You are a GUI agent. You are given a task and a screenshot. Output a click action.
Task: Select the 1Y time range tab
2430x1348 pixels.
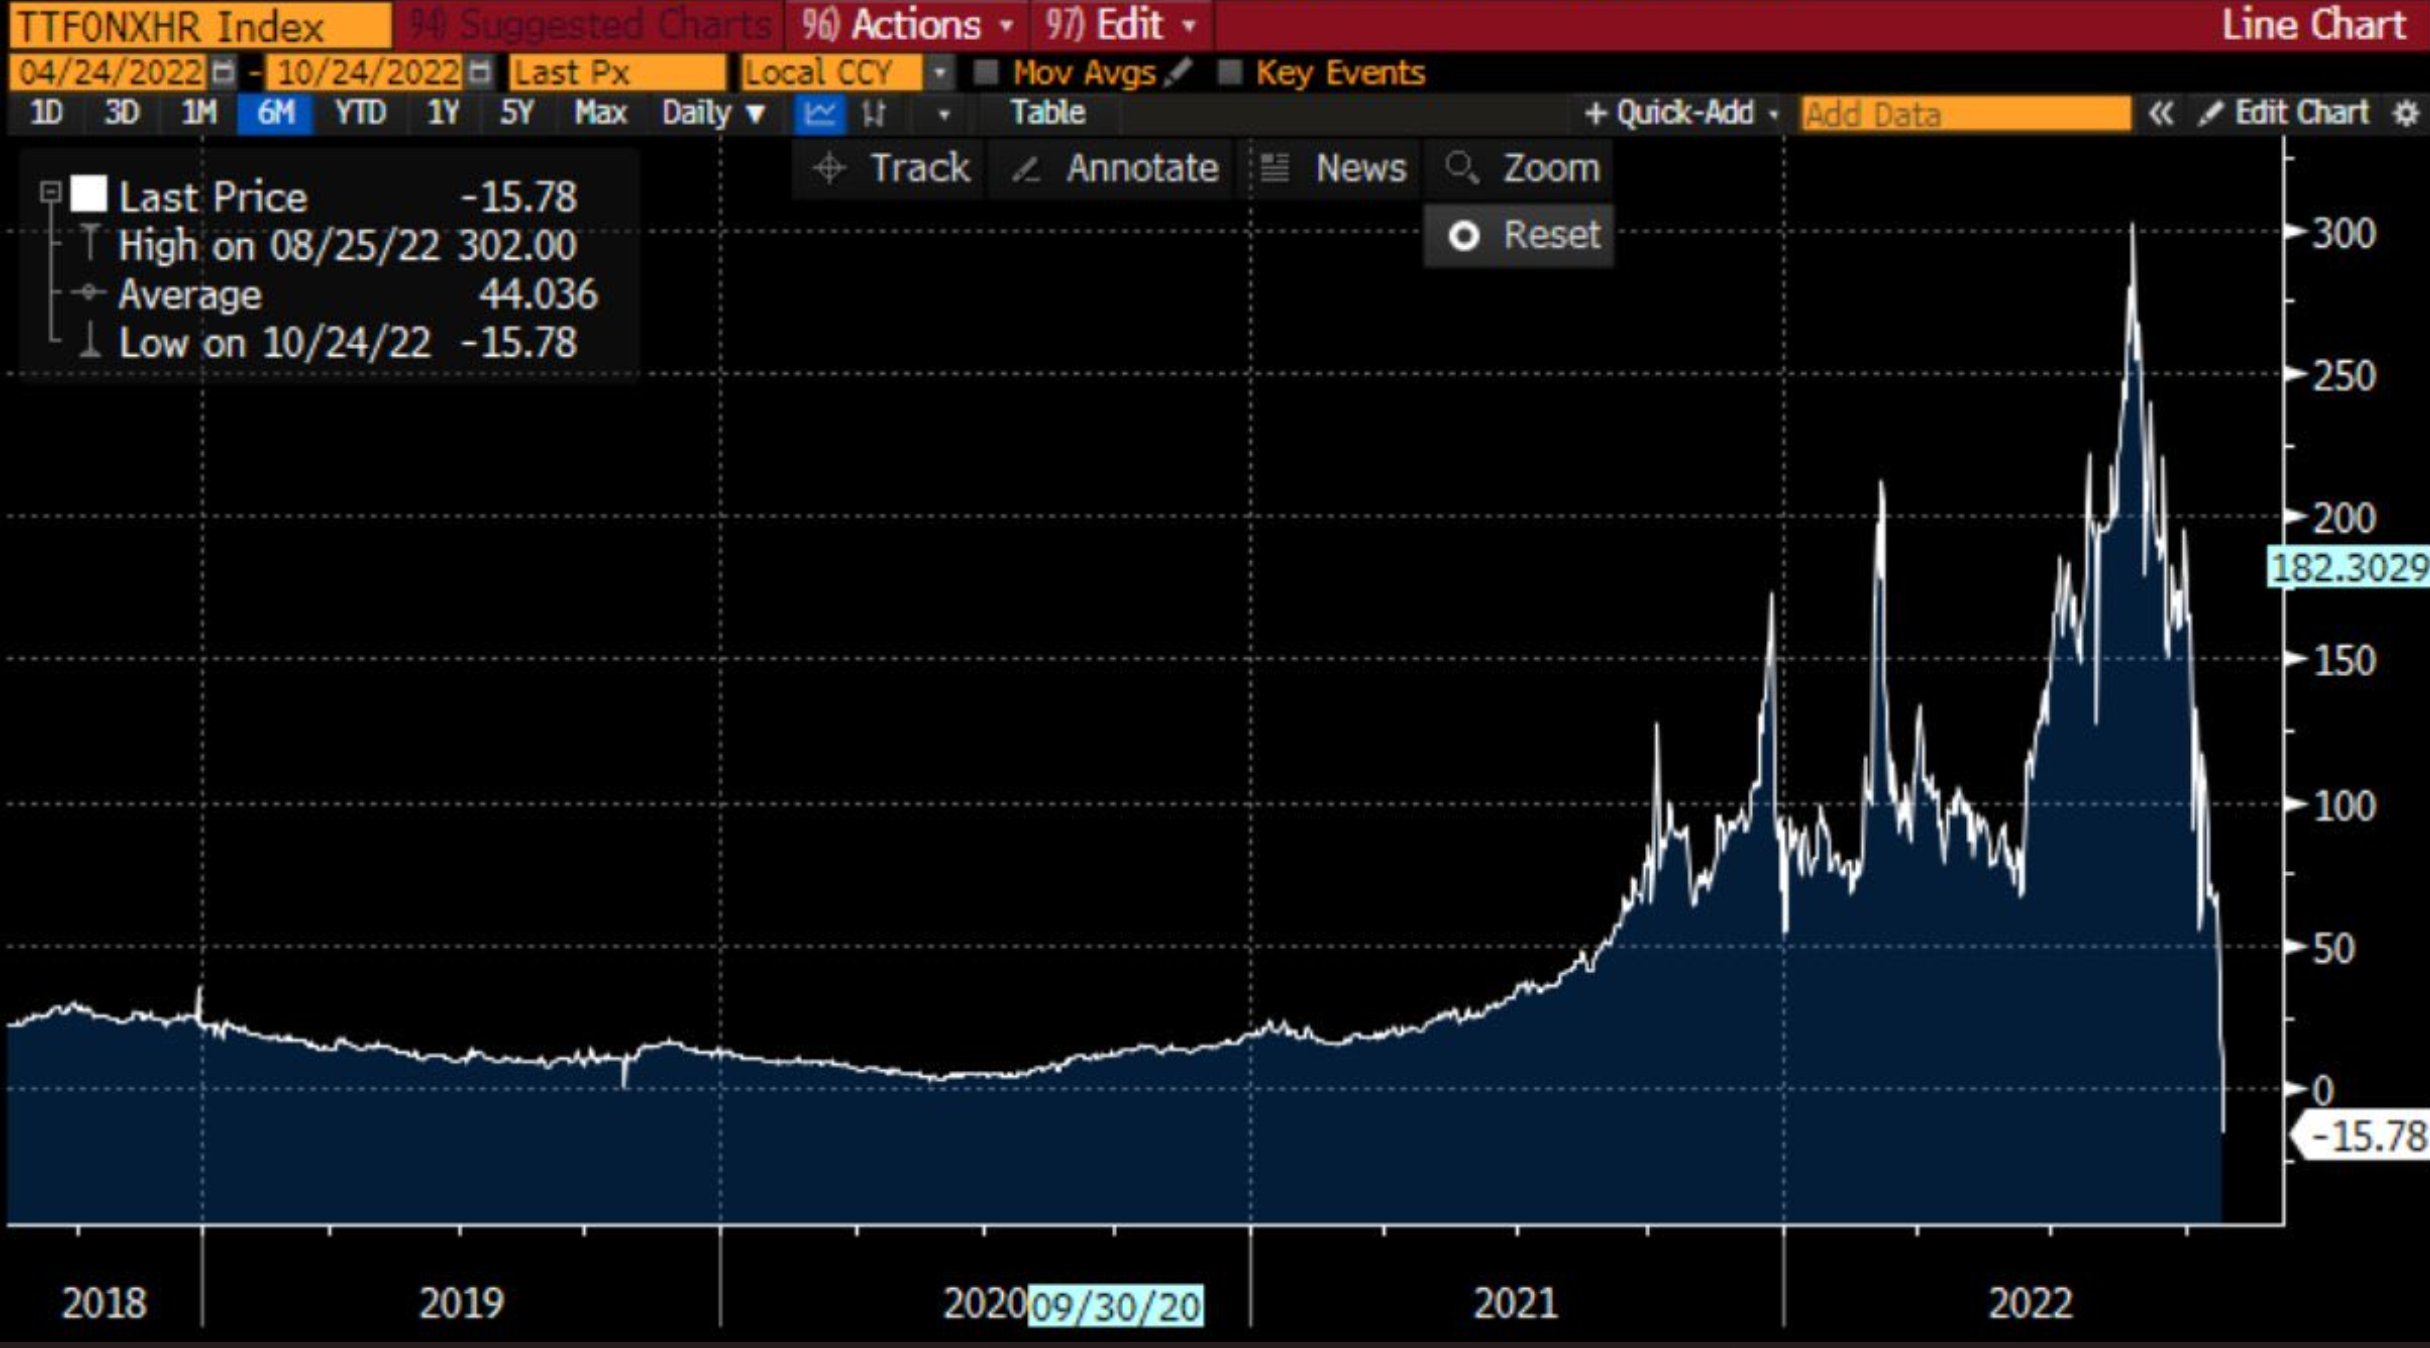point(443,113)
